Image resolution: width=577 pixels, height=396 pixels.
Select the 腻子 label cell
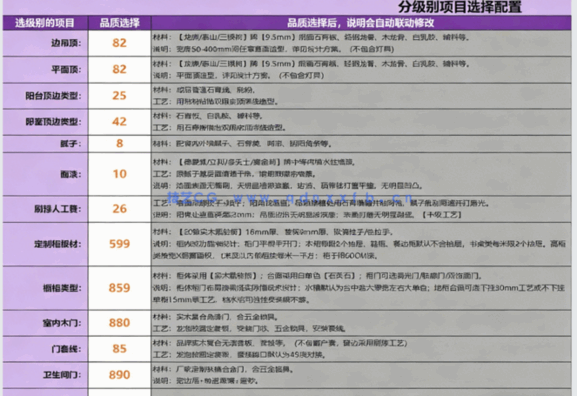[x=45, y=144]
